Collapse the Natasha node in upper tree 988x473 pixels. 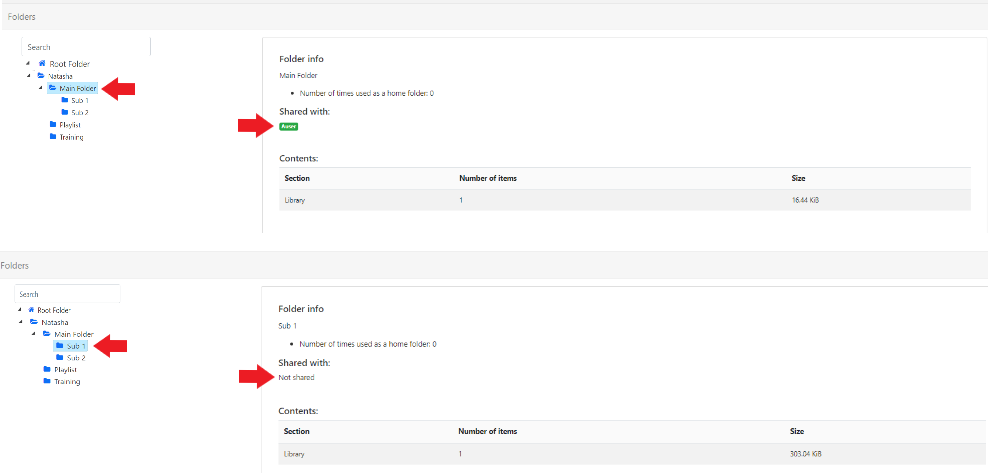[28, 76]
